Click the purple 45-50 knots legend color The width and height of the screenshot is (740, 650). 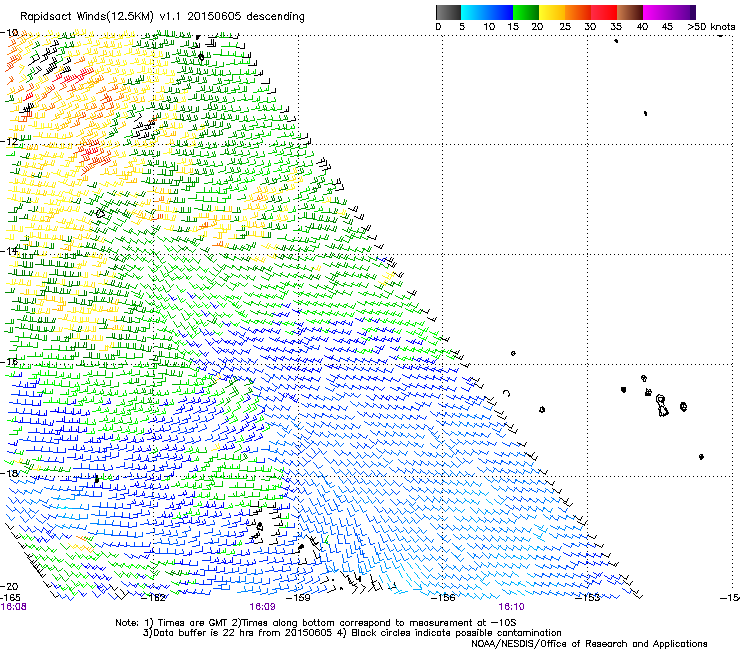[682, 12]
